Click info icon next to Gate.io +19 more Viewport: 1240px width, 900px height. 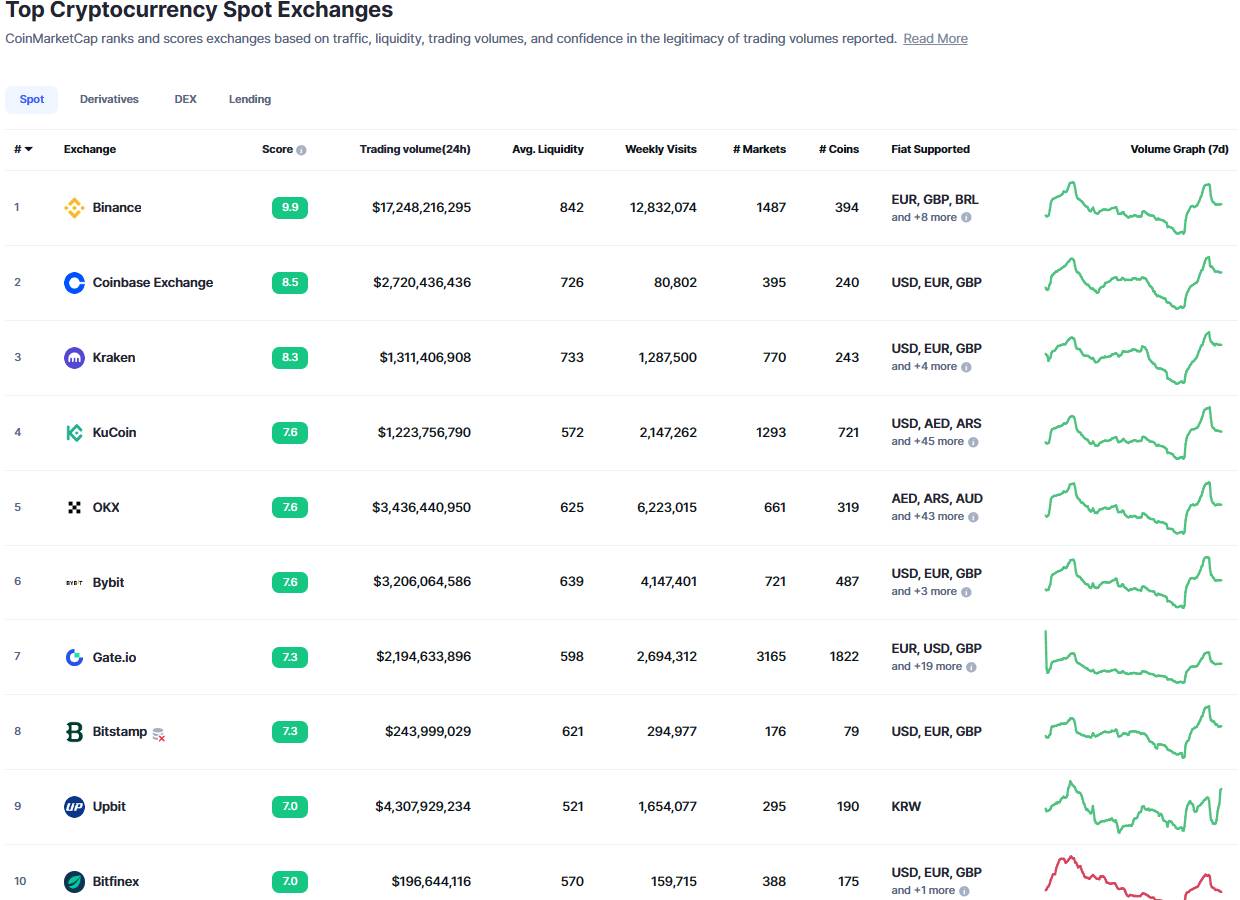point(971,667)
